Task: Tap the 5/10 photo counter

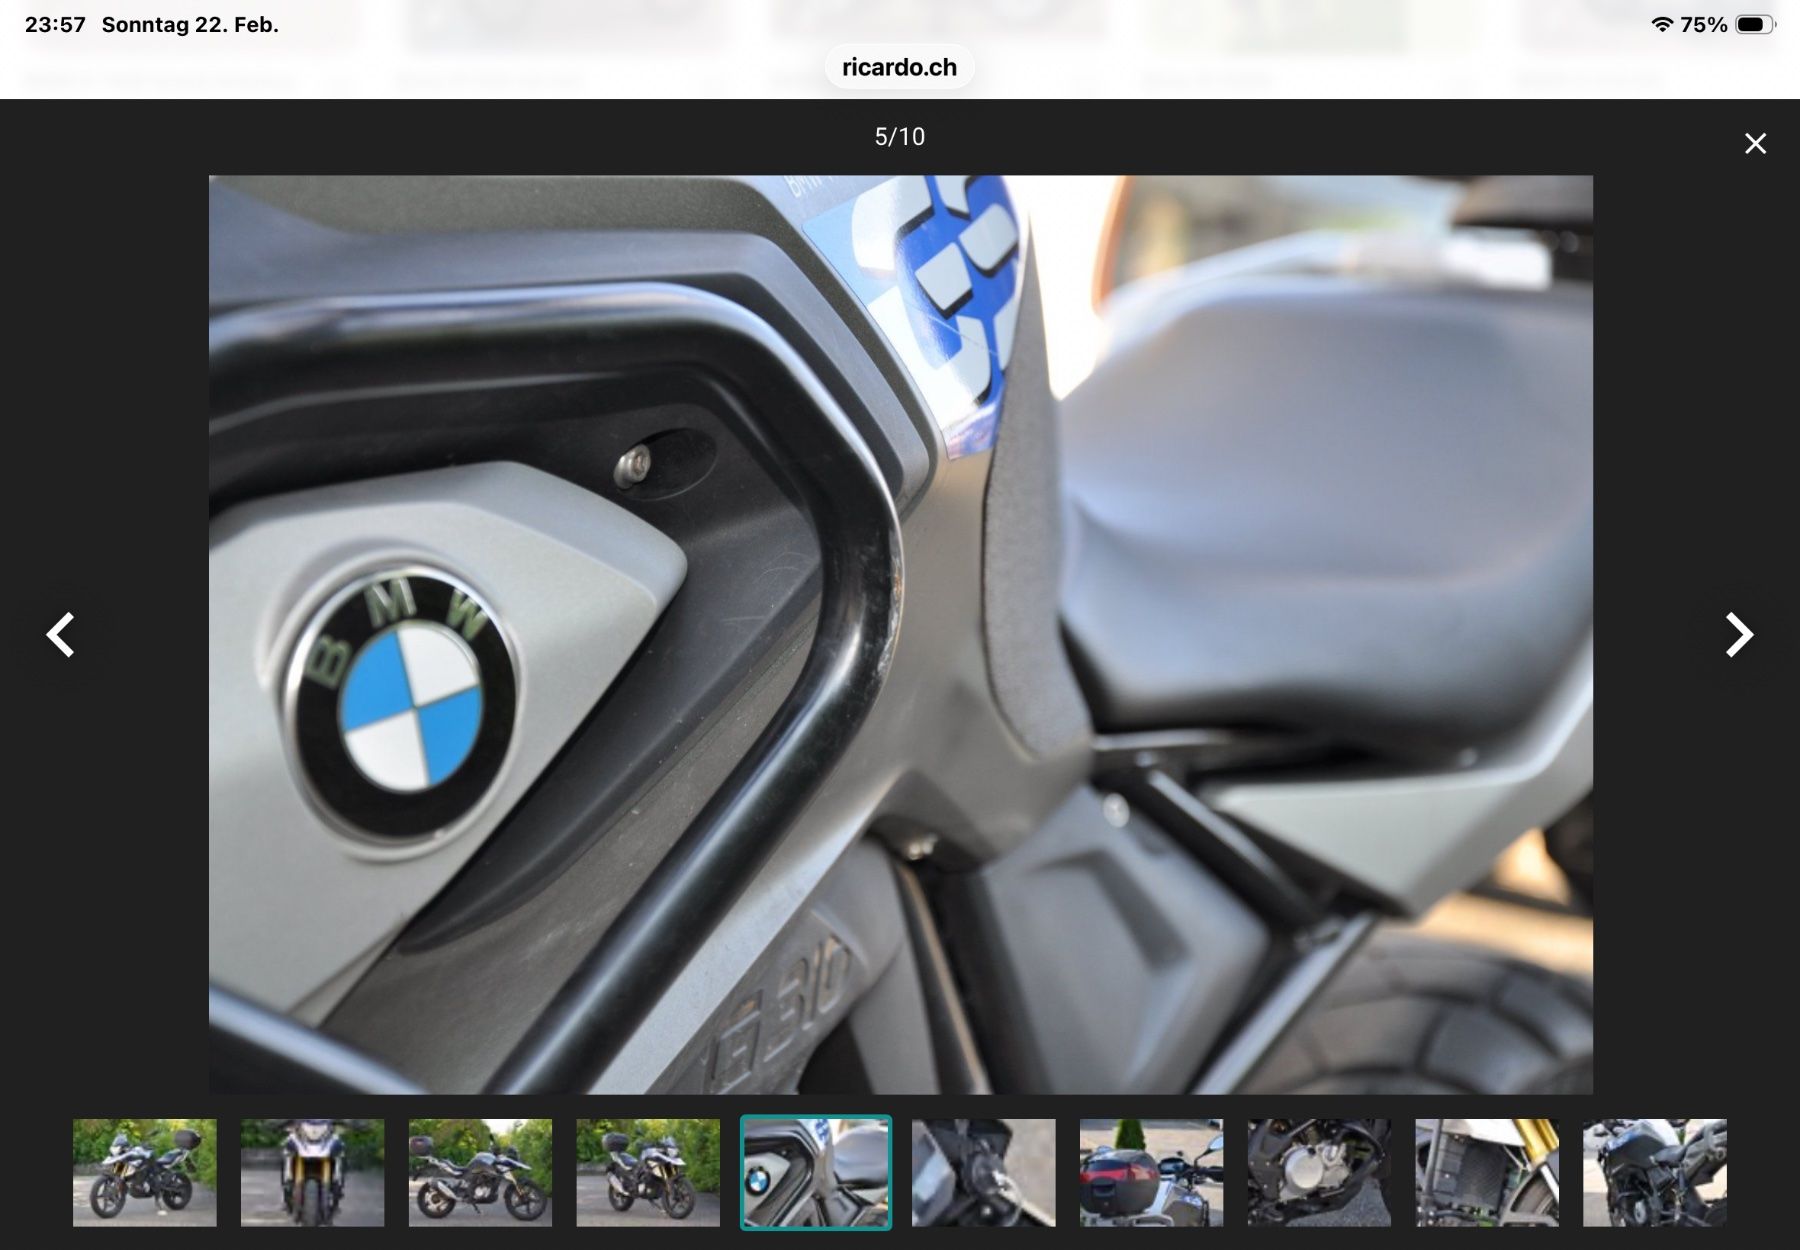Action: pos(900,137)
